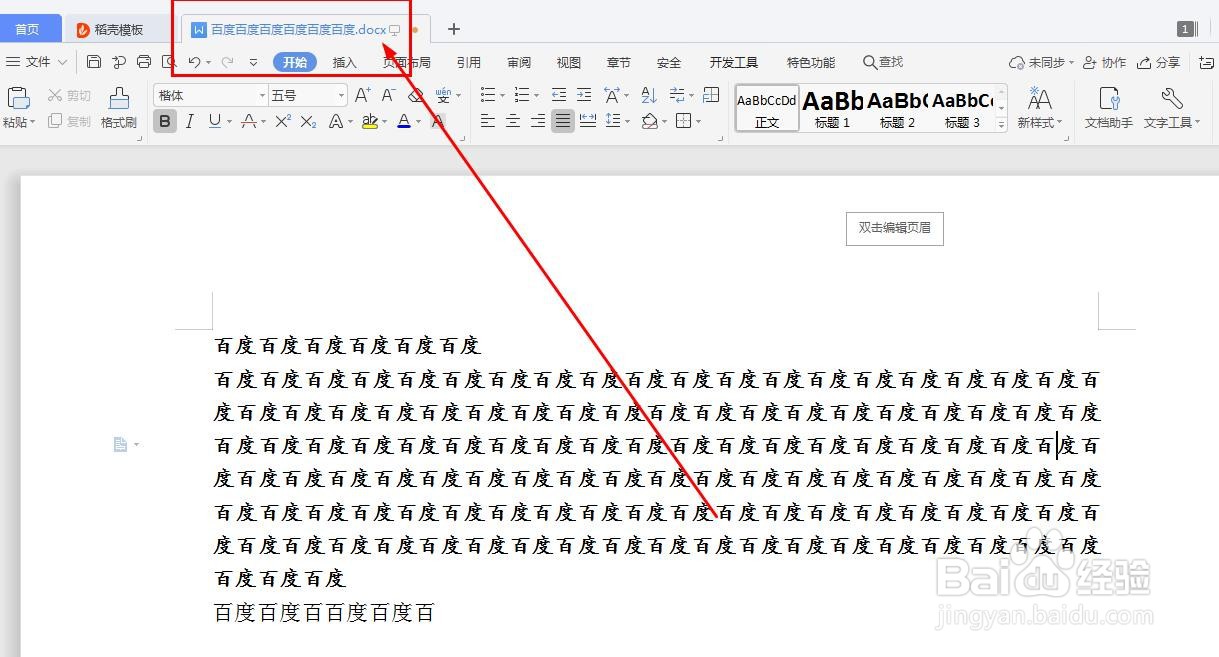
Task: Align text left
Action: (488, 121)
